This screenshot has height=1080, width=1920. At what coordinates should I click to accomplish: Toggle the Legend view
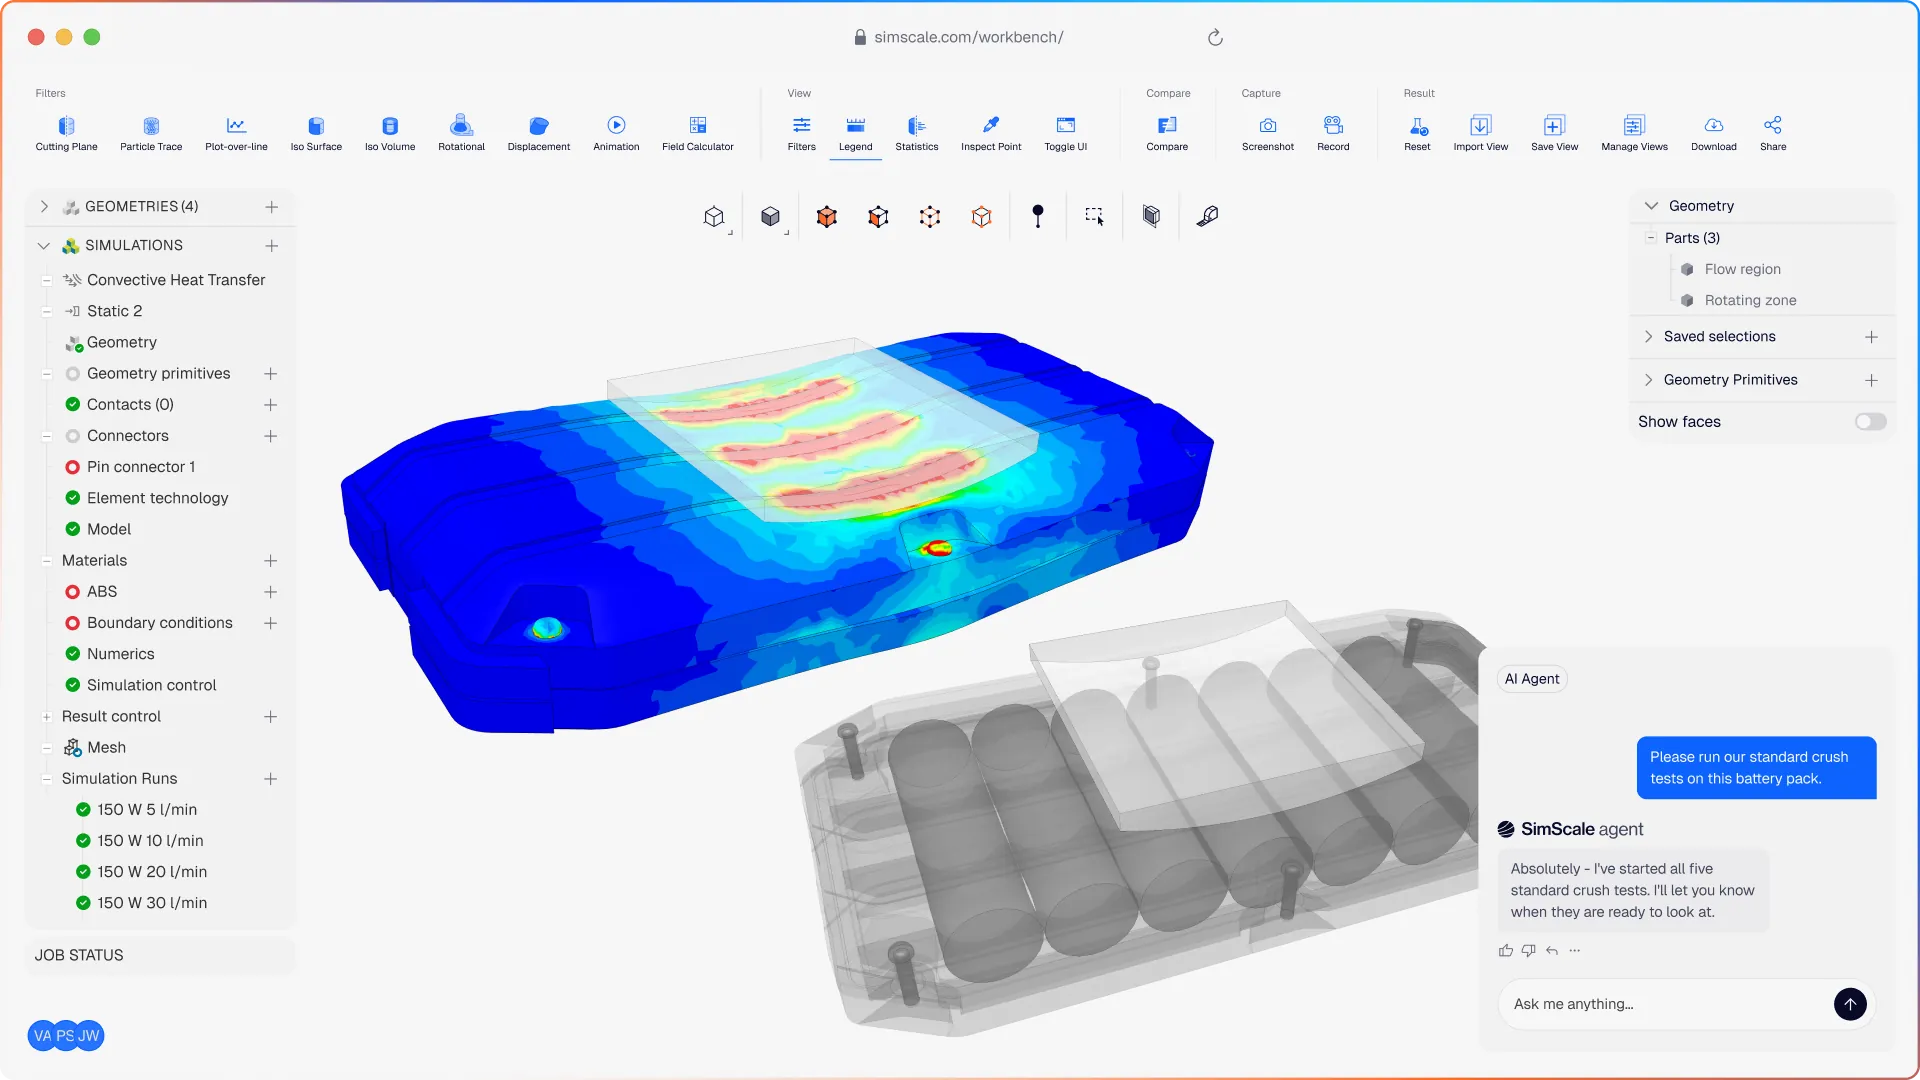856,133
